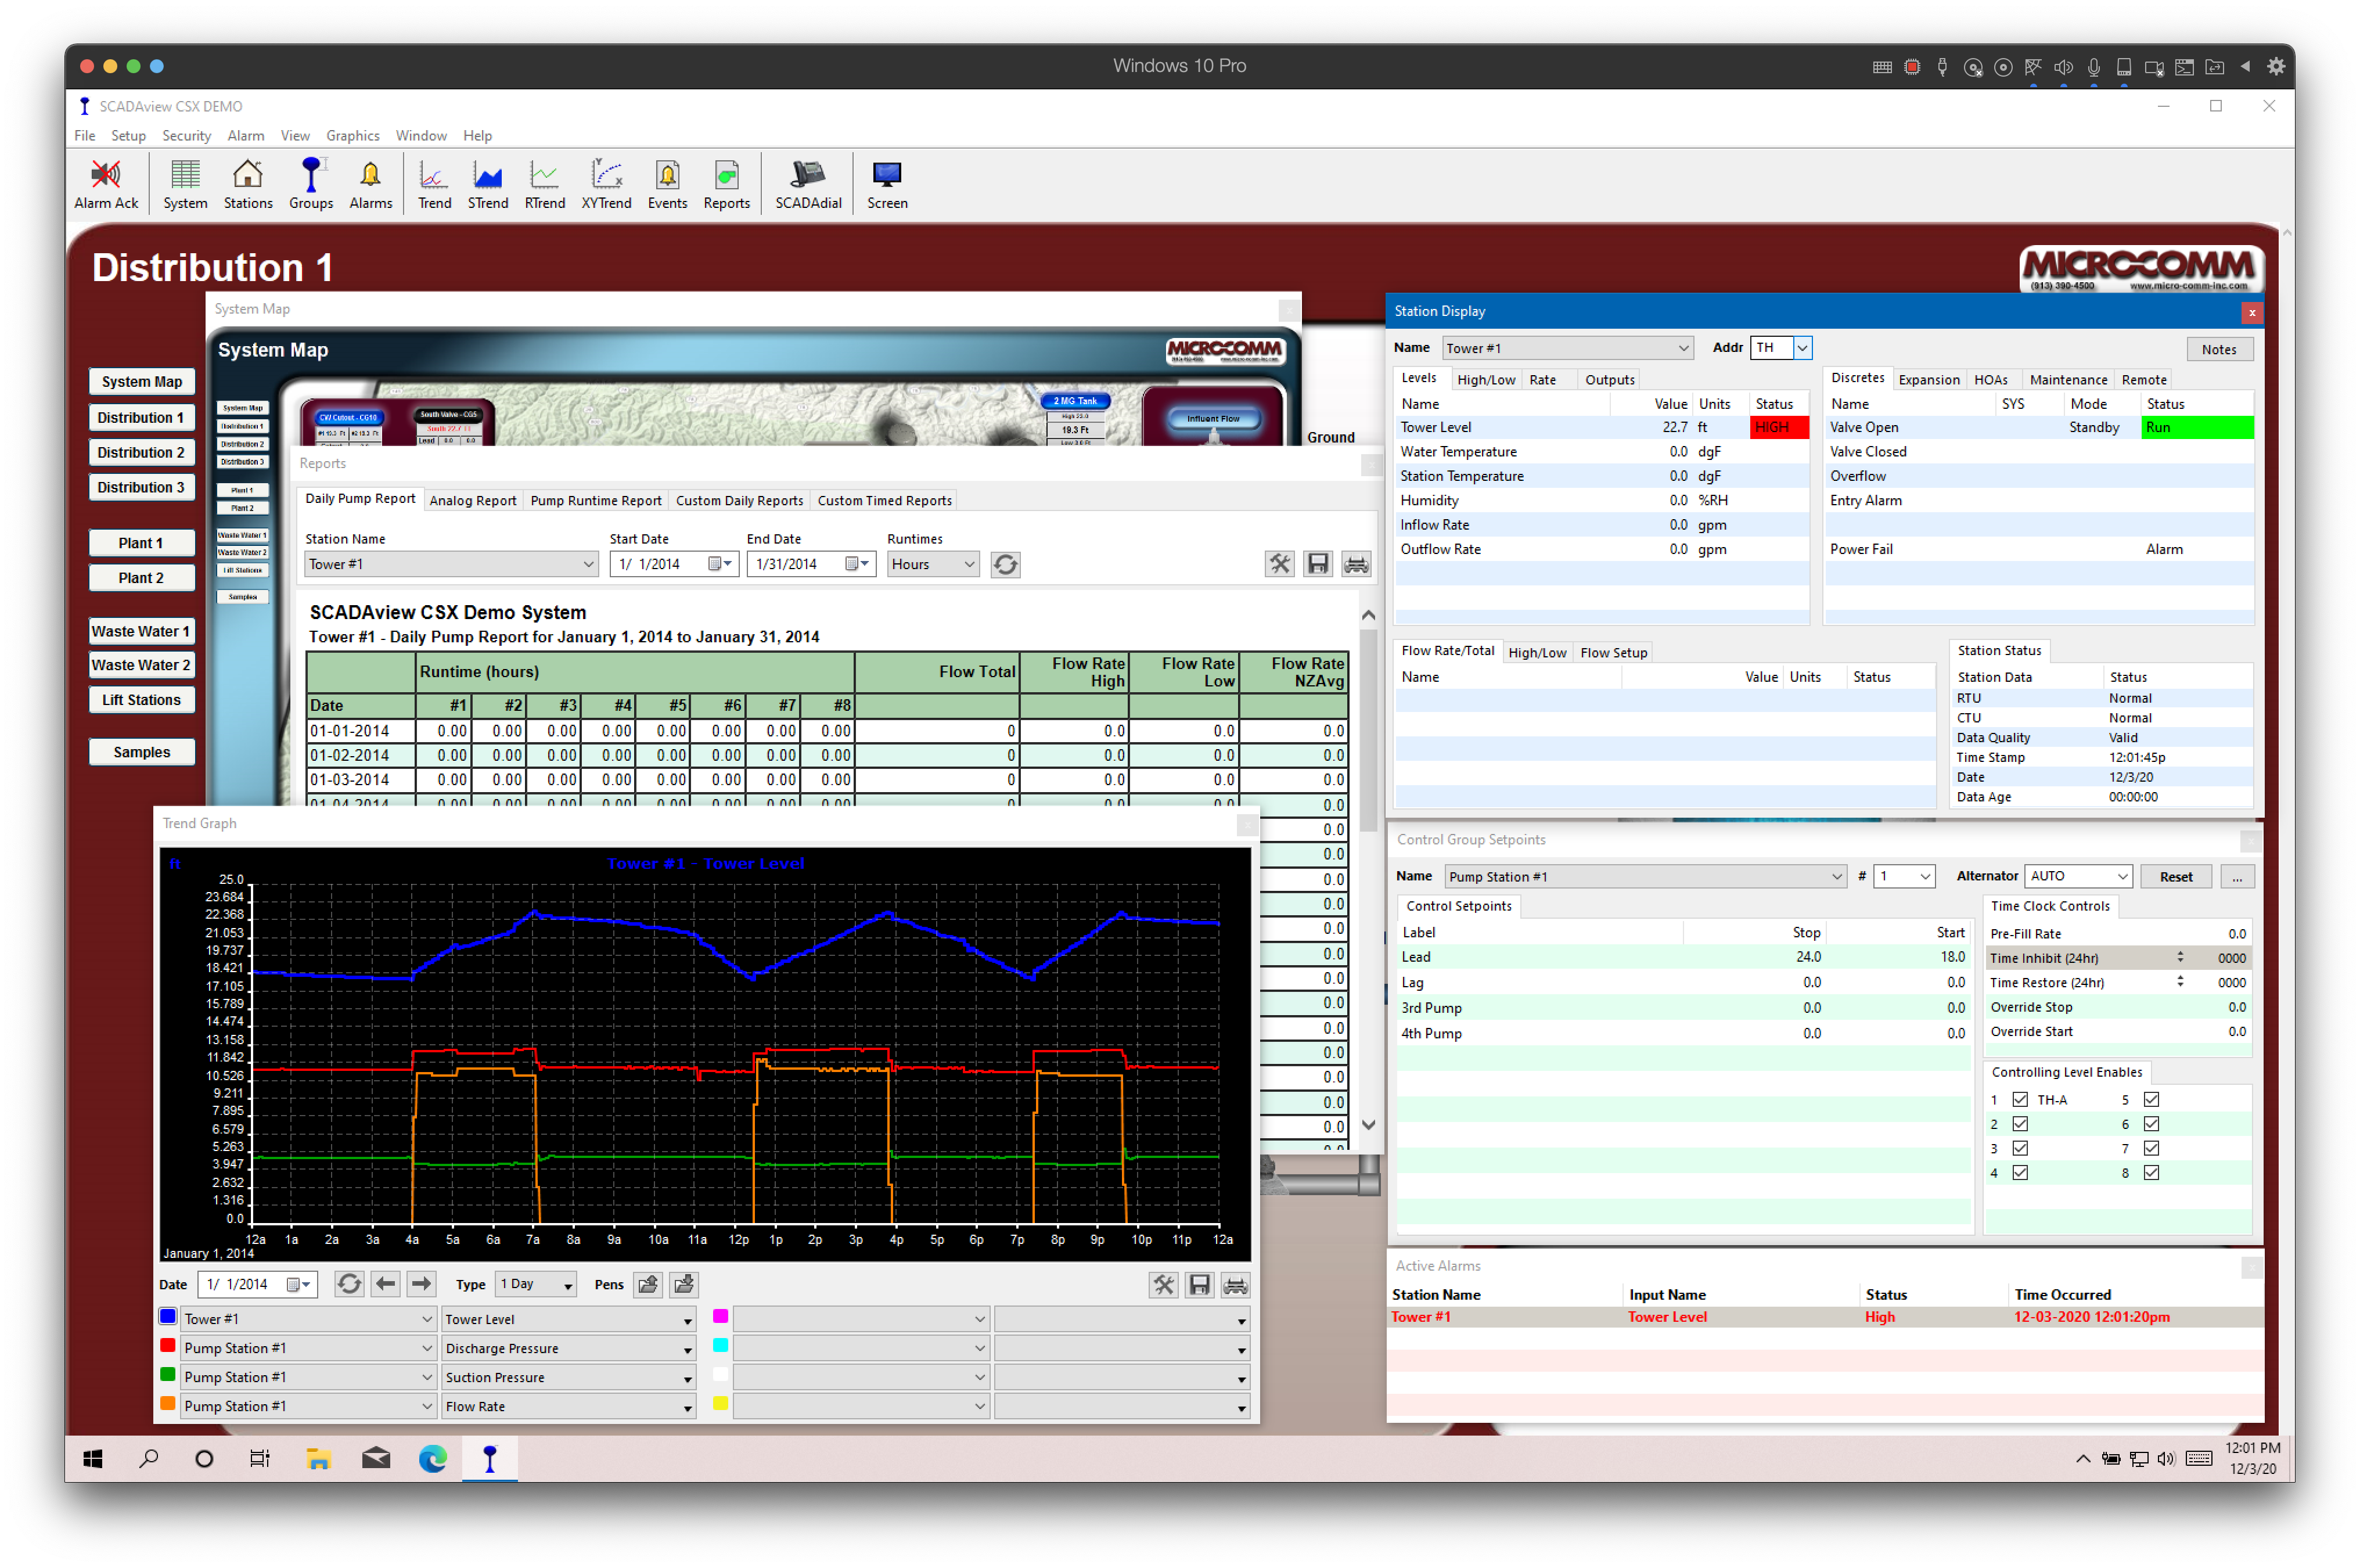Image resolution: width=2360 pixels, height=1568 pixels.
Task: Go to next trend period arrow
Action: (422, 1284)
